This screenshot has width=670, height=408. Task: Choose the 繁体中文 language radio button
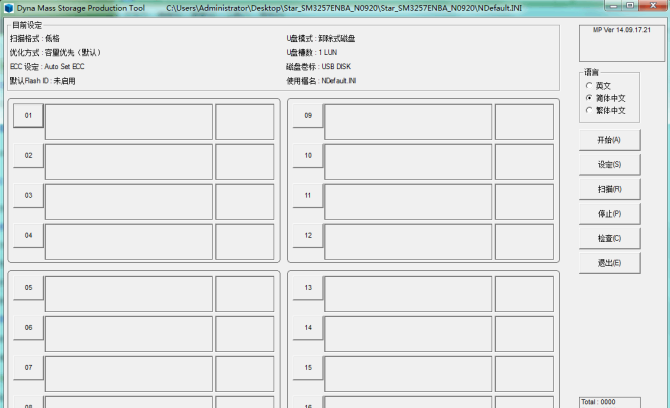tap(589, 110)
